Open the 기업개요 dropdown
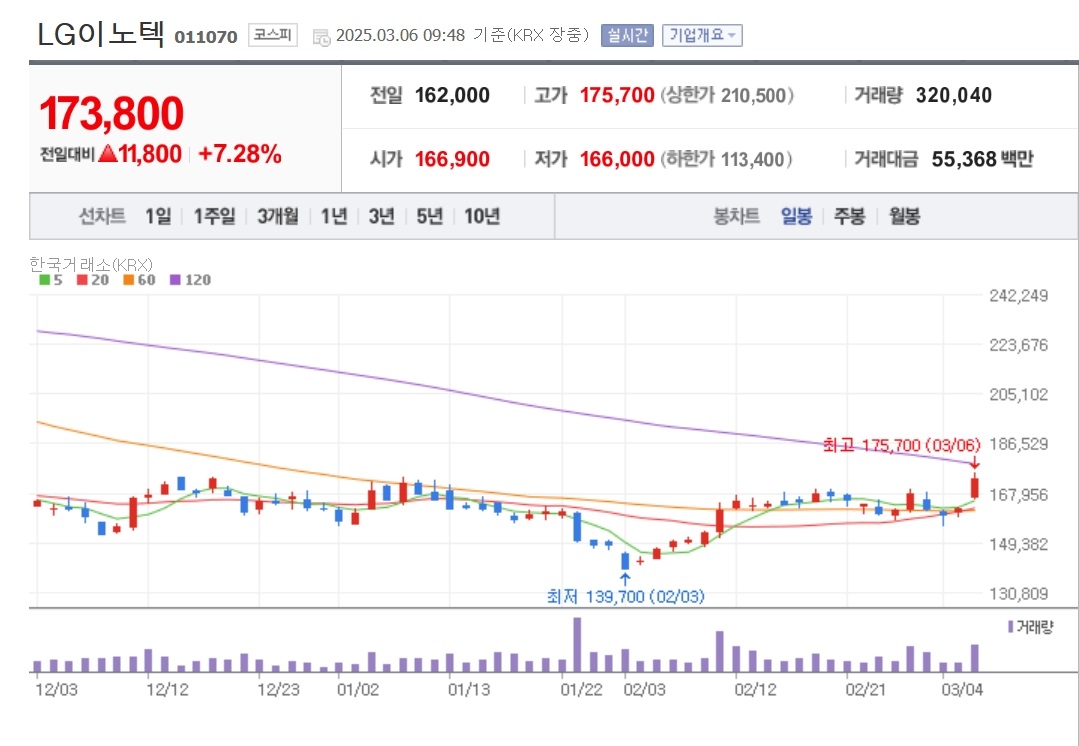 (x=702, y=35)
